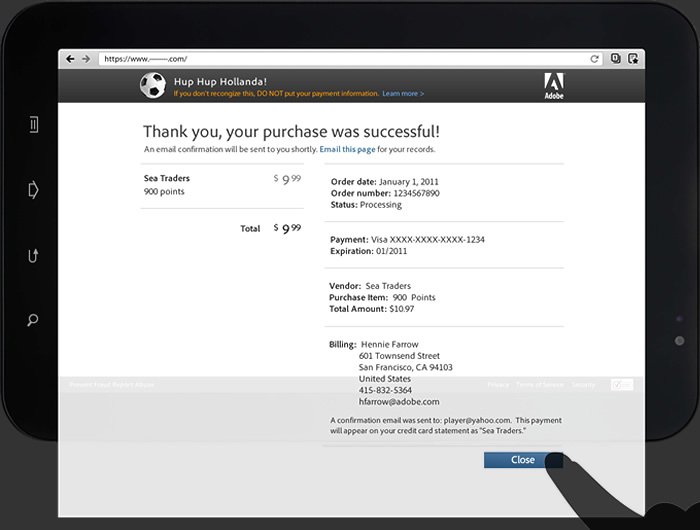Image resolution: width=700 pixels, height=530 pixels.
Task: Tap the tablet back icon on left bezel
Action: point(33,255)
